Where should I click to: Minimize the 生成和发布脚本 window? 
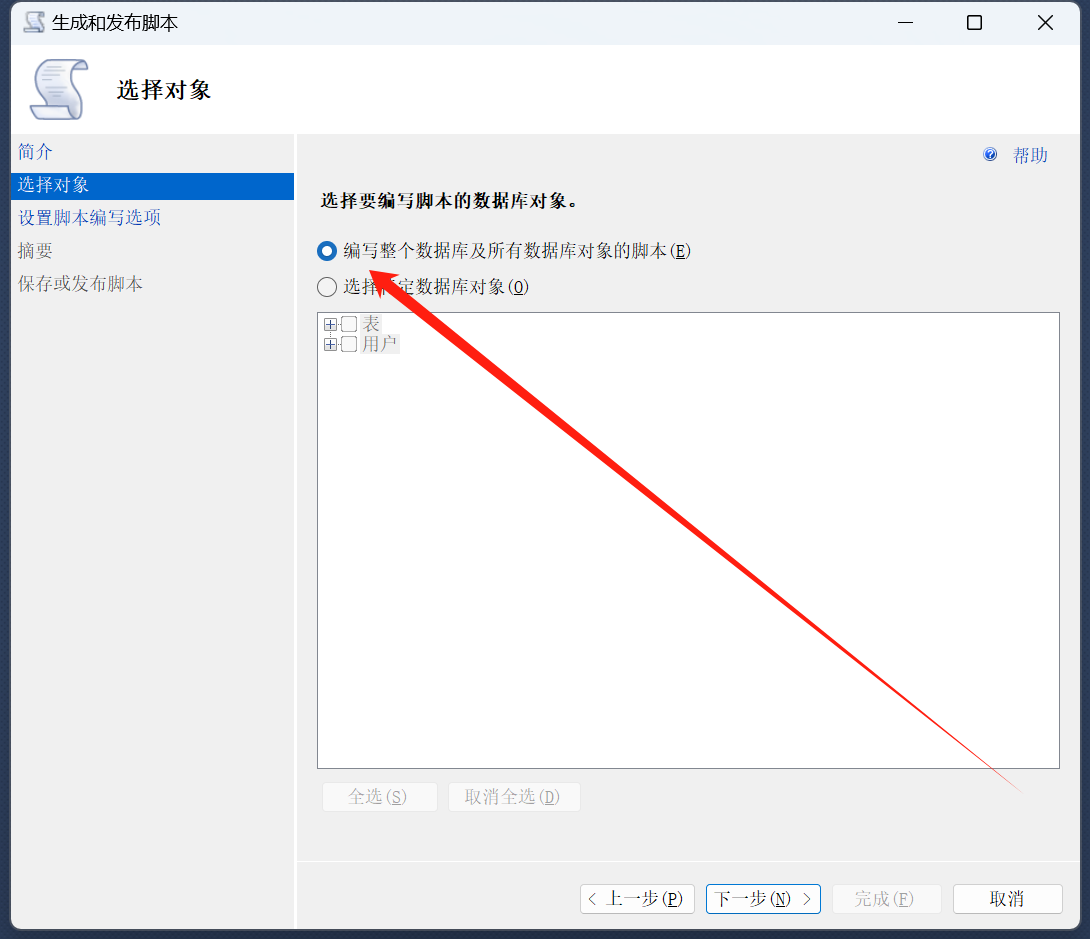point(905,22)
